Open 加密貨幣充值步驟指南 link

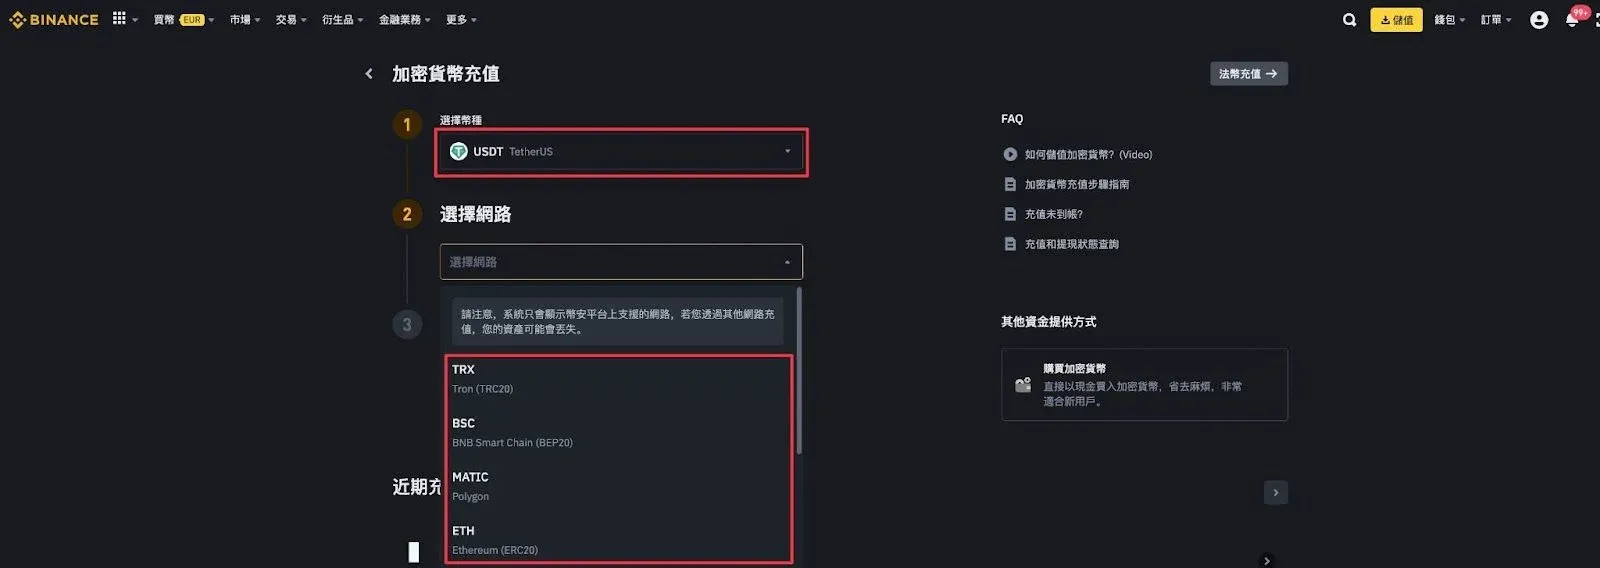coord(1077,185)
